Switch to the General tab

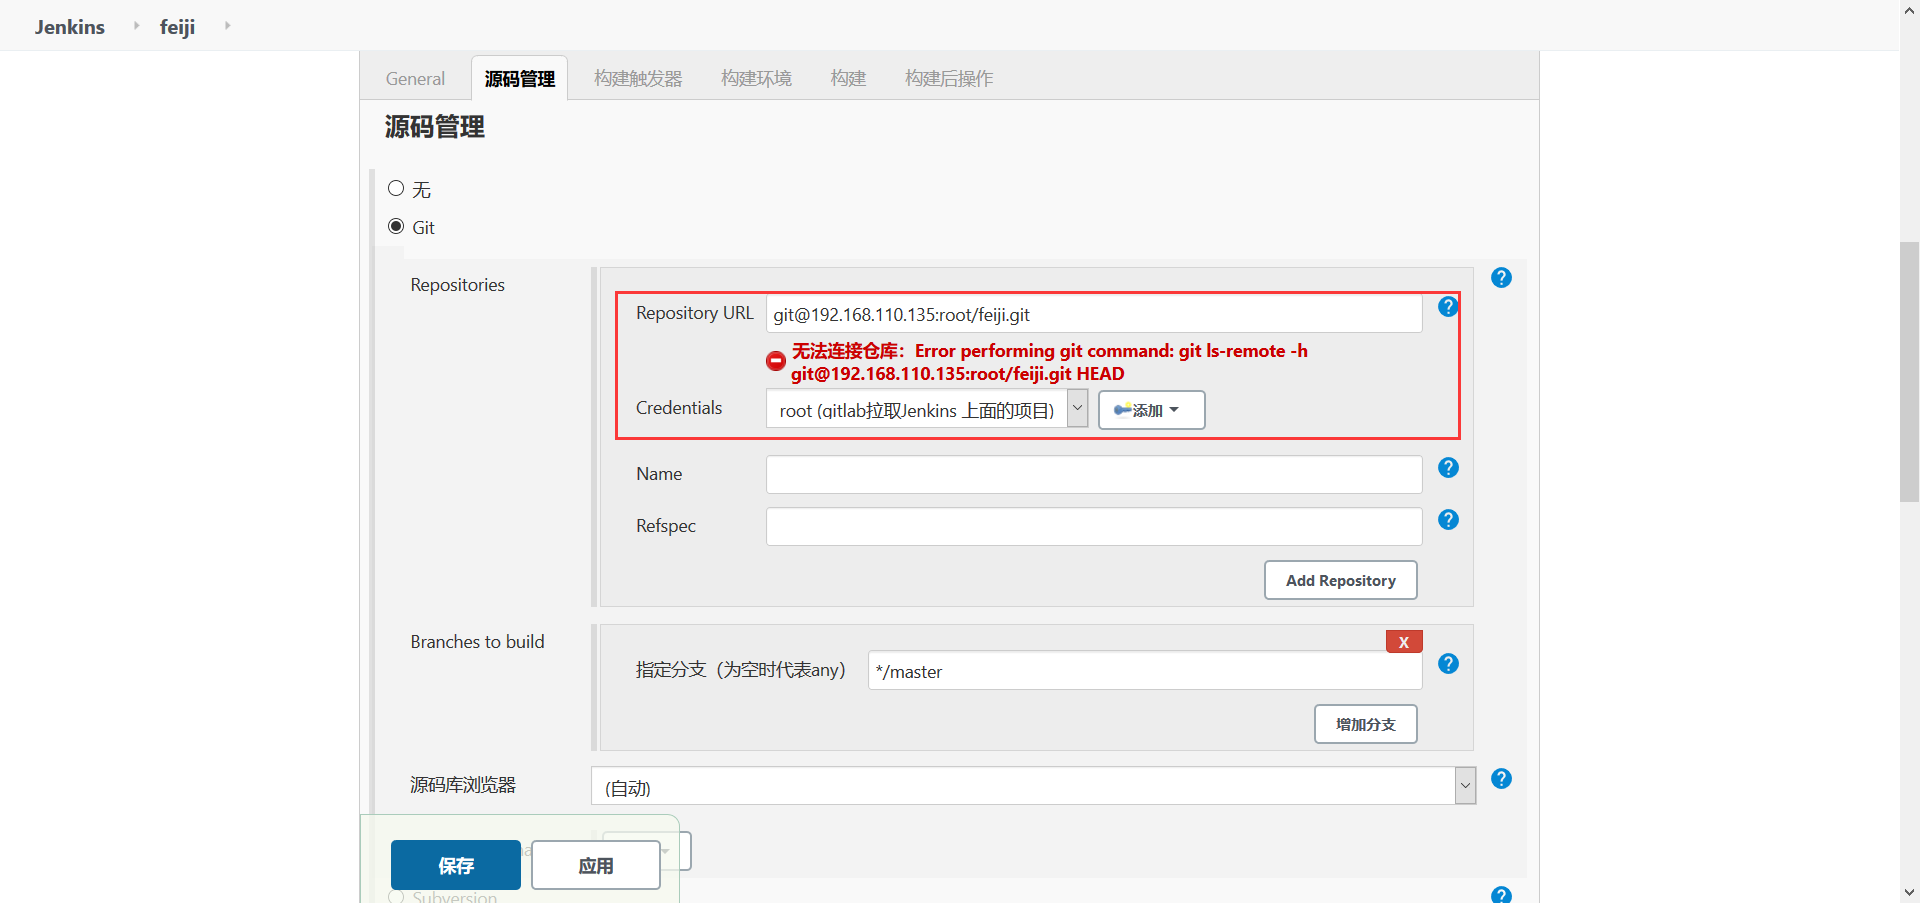coord(415,78)
